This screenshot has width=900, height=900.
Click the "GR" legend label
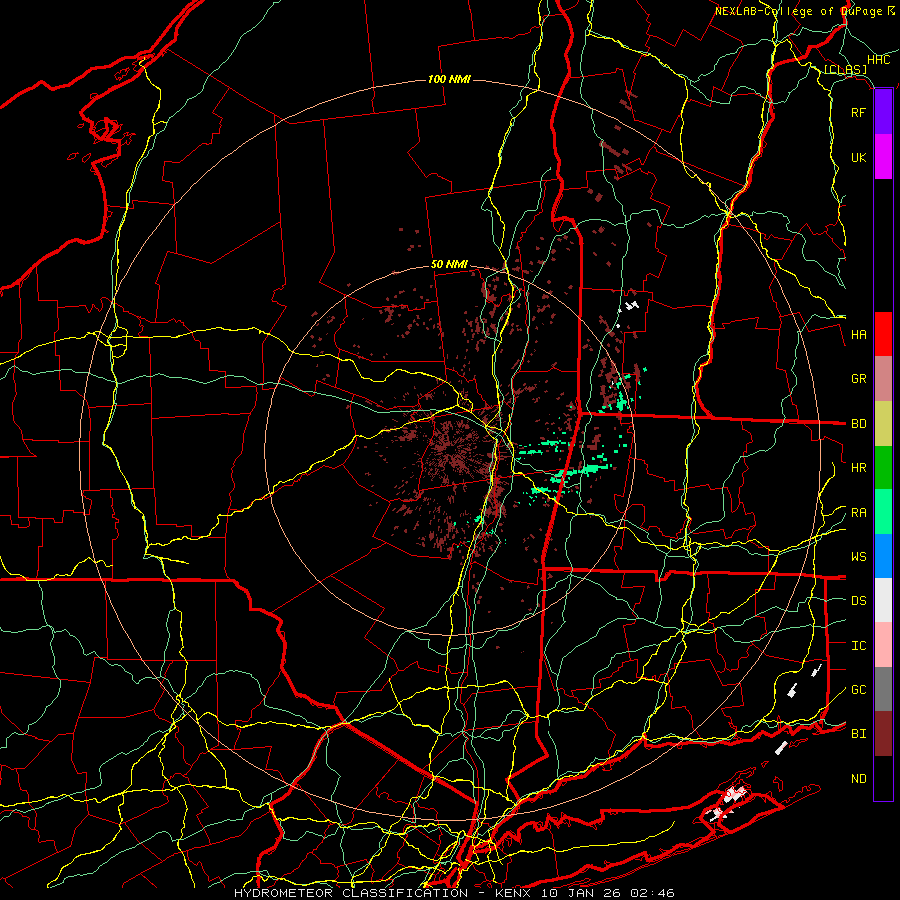pos(859,379)
